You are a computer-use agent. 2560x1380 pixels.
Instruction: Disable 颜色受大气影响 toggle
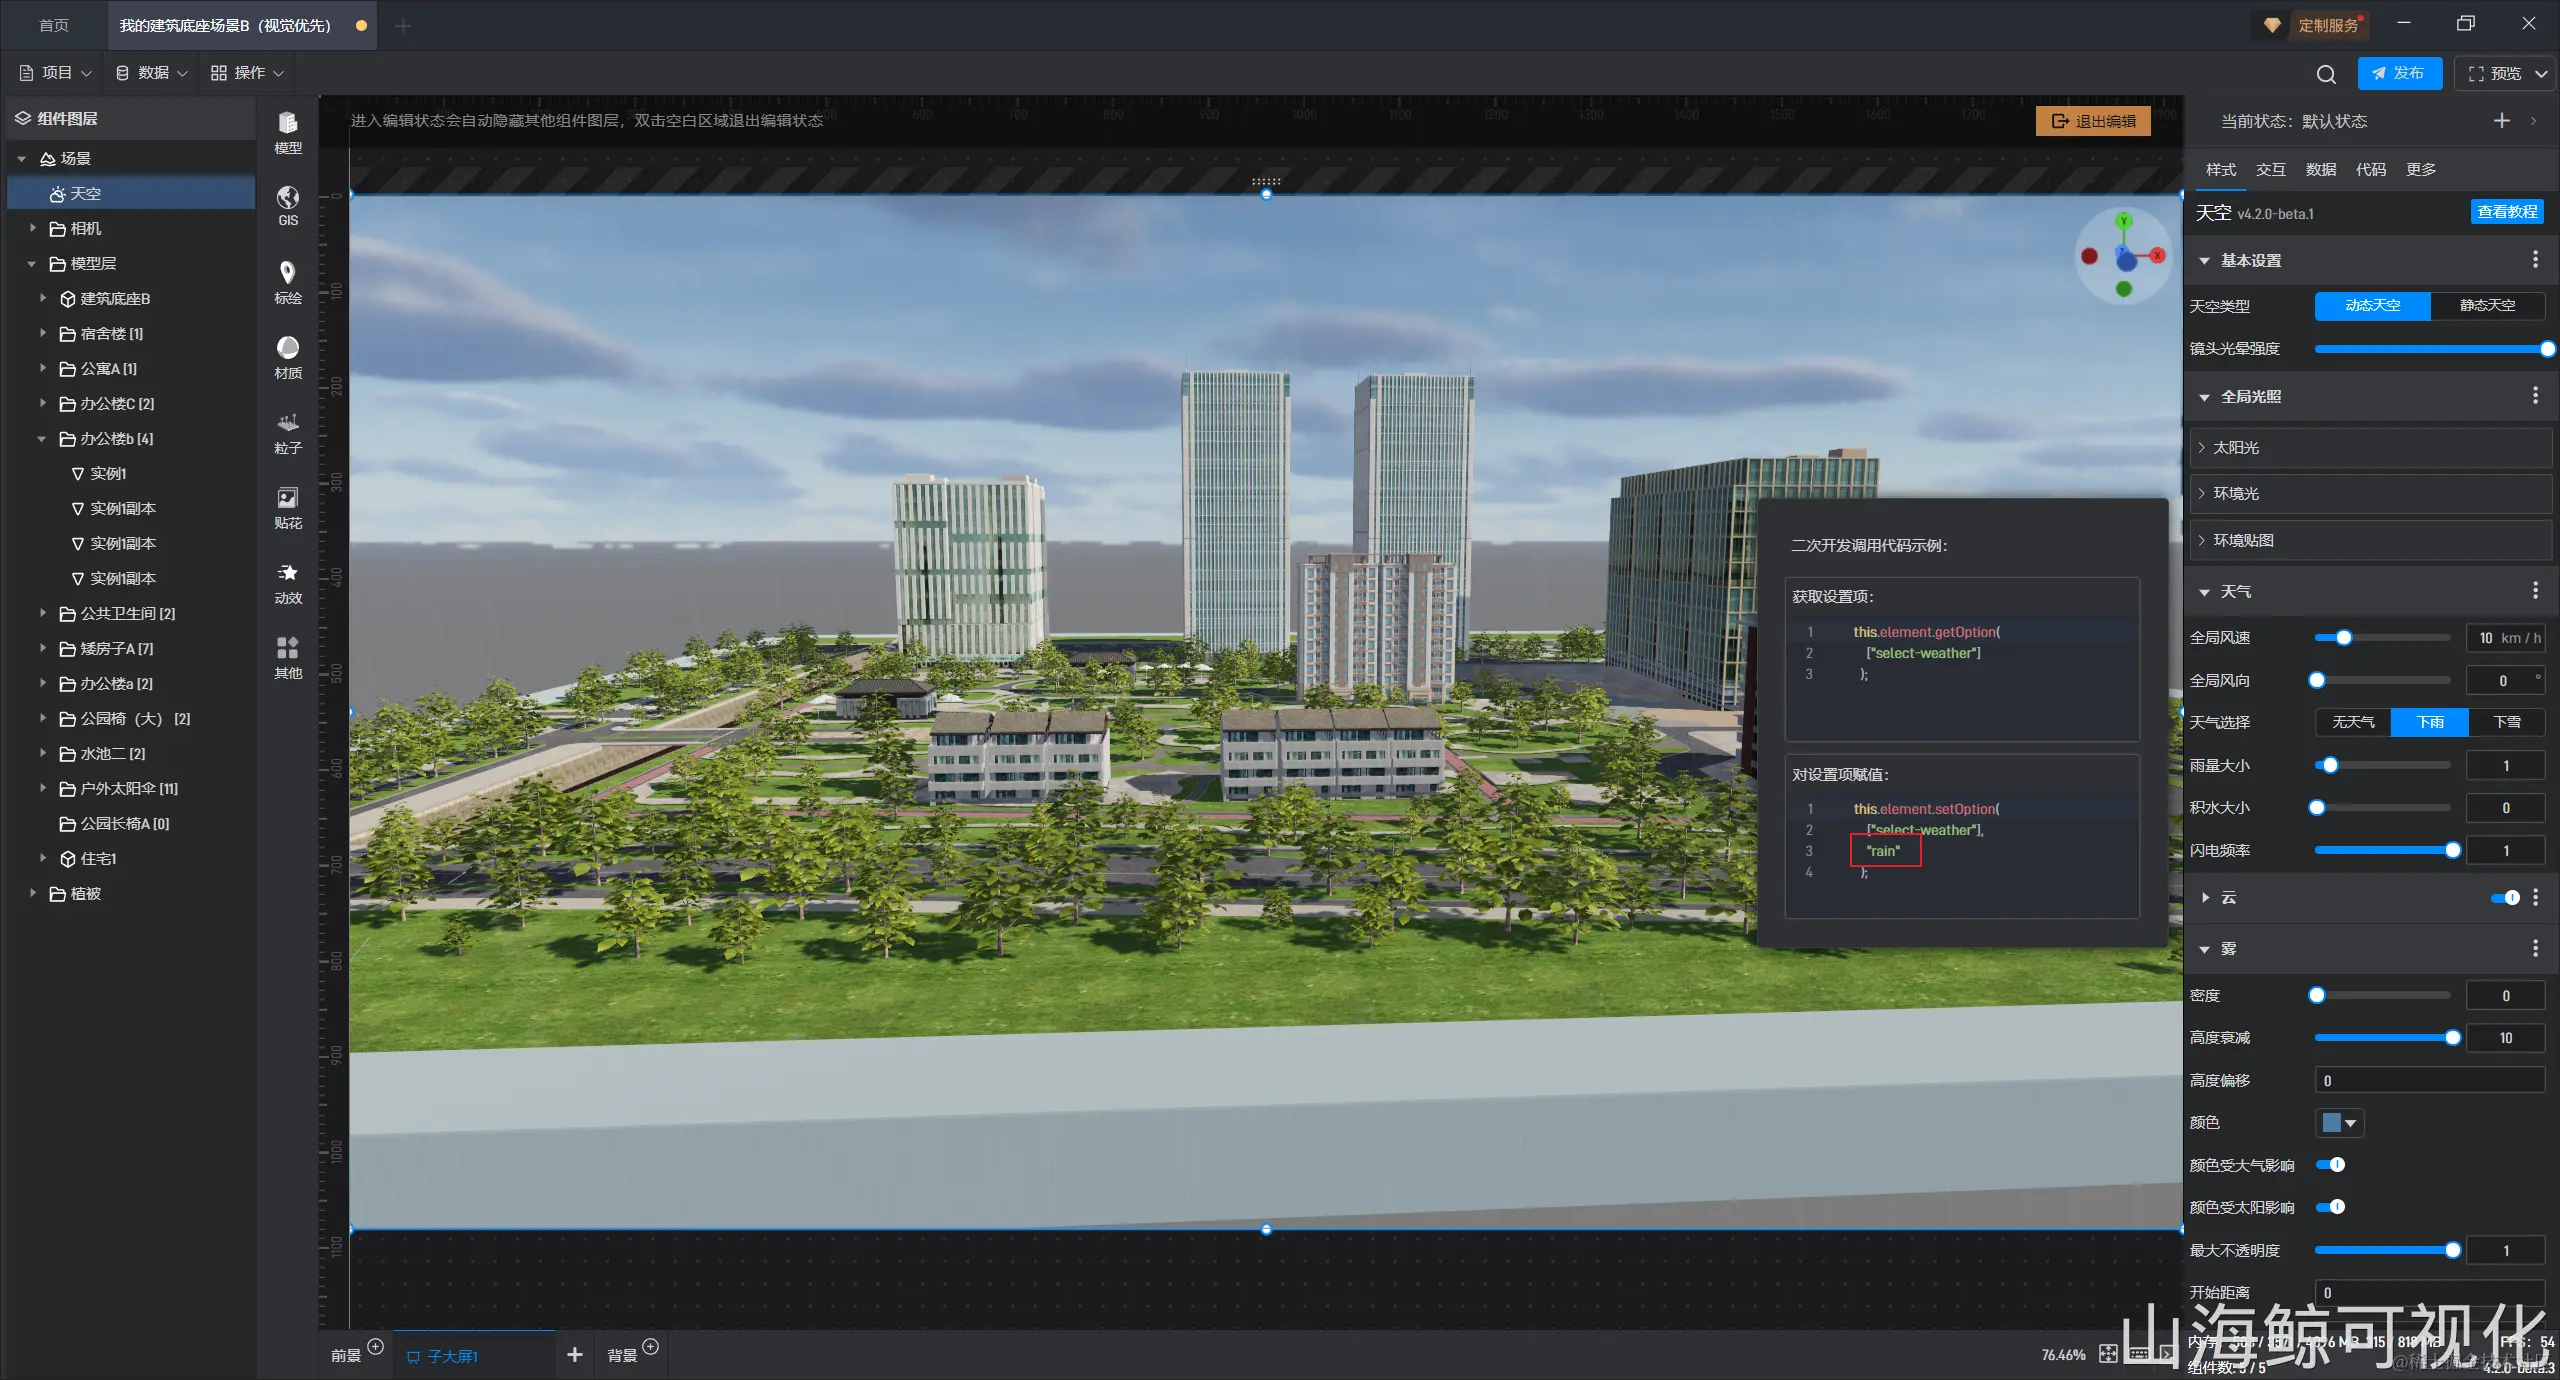click(x=2331, y=1165)
